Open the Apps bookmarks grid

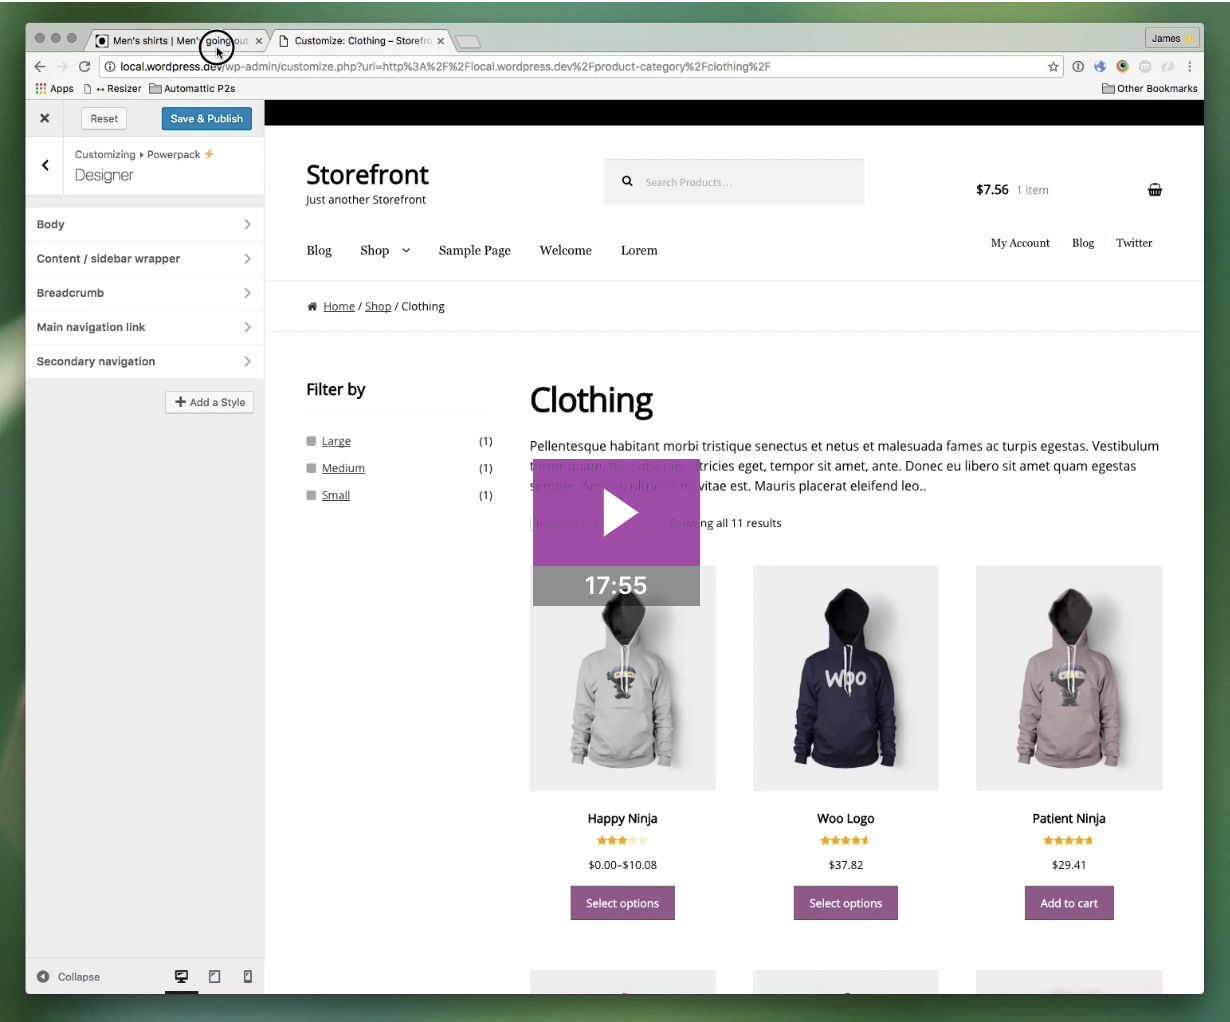pyautogui.click(x=54, y=89)
